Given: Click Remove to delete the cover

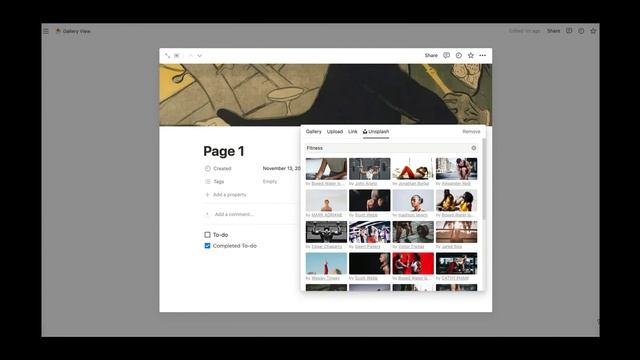Looking at the screenshot, I should click(471, 131).
